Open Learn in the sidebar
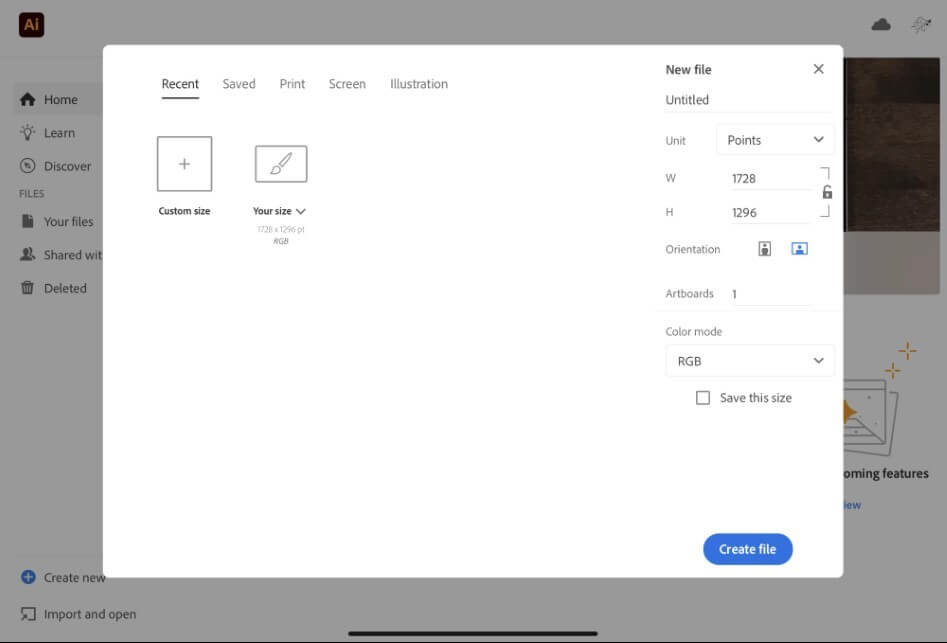The image size is (947, 643). click(59, 133)
